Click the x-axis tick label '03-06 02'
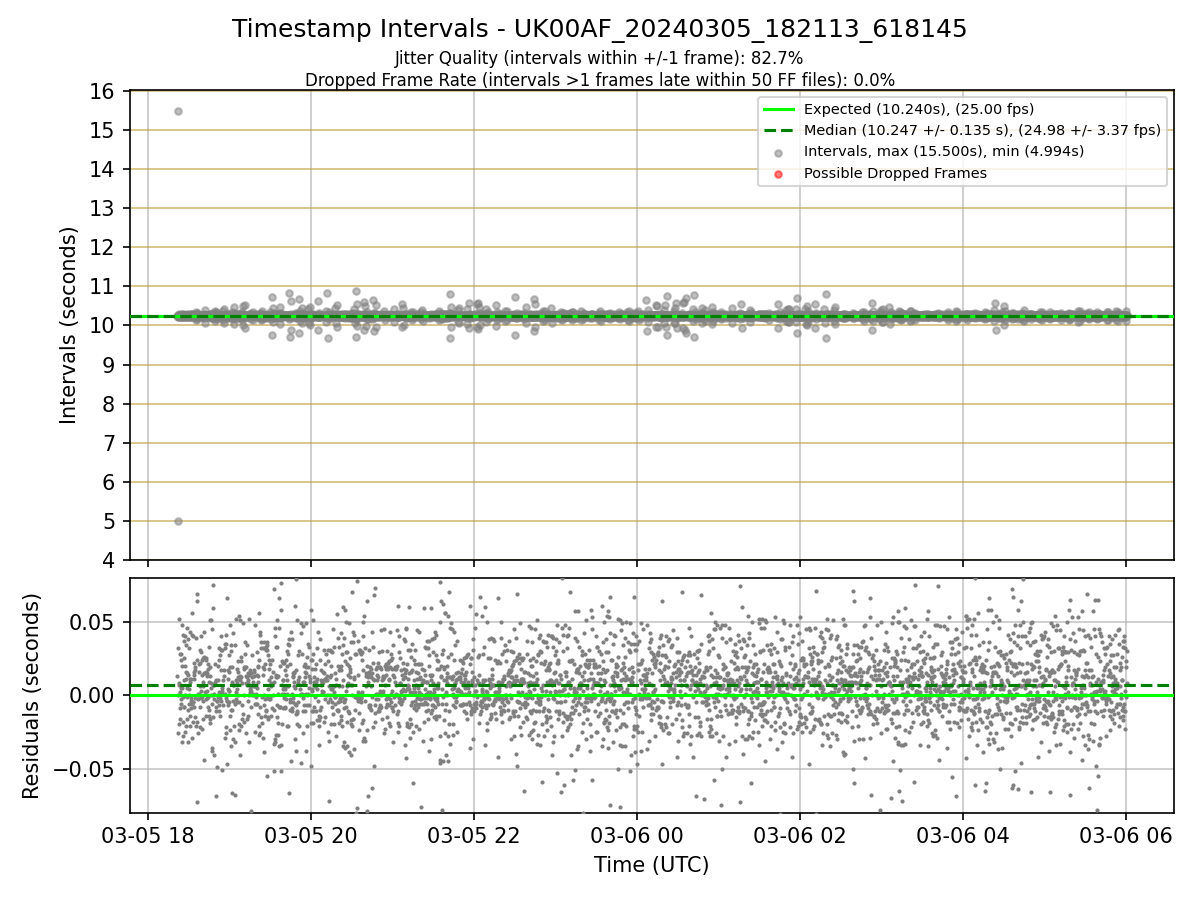 pos(800,835)
